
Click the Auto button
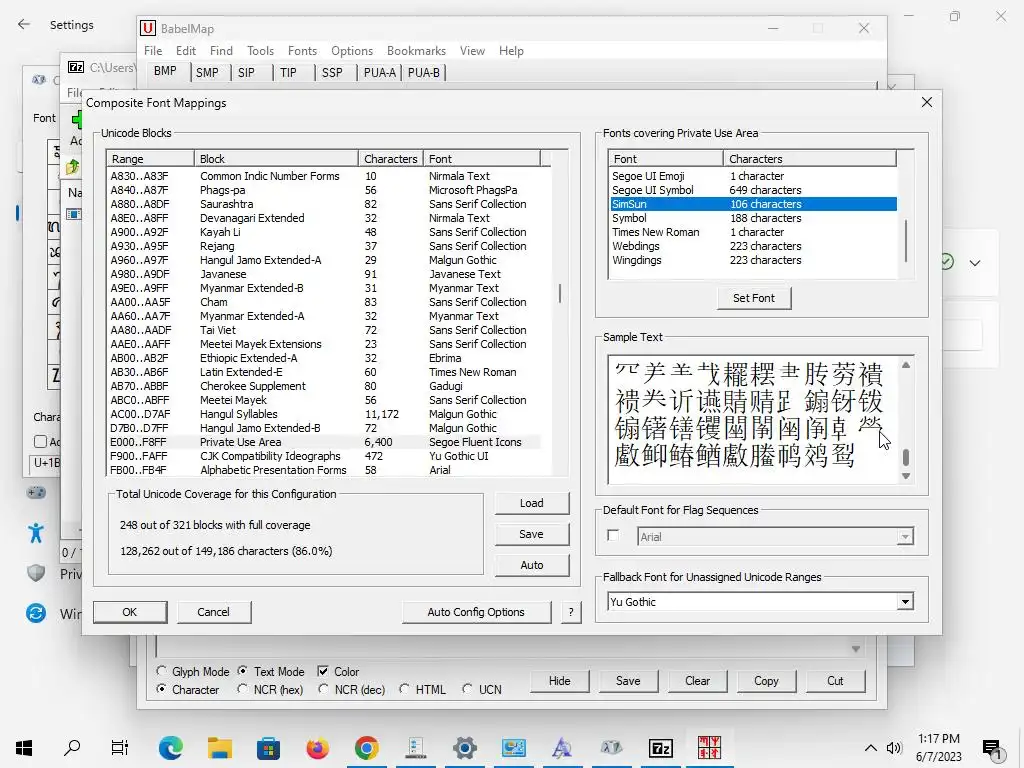pyautogui.click(x=532, y=565)
